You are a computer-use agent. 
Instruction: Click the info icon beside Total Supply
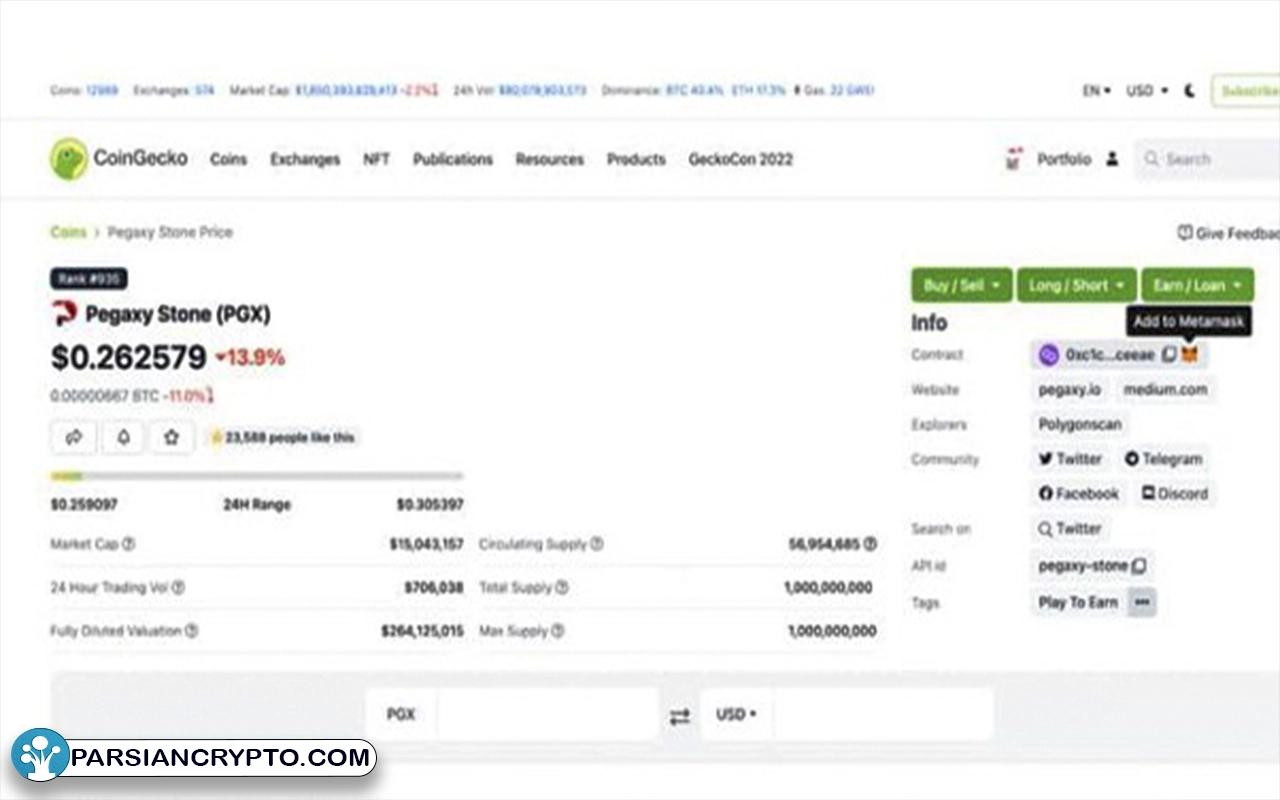pyautogui.click(x=561, y=588)
